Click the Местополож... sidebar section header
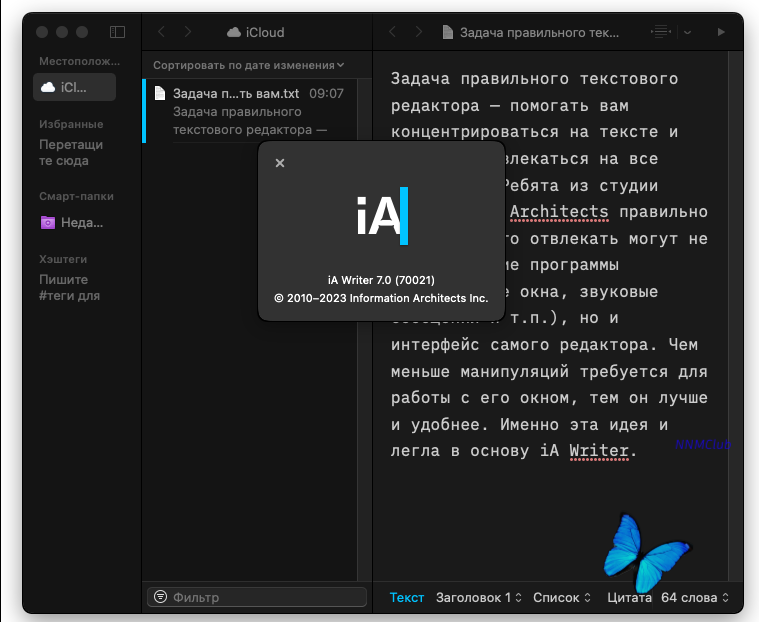The width and height of the screenshot is (759, 622). tap(79, 61)
